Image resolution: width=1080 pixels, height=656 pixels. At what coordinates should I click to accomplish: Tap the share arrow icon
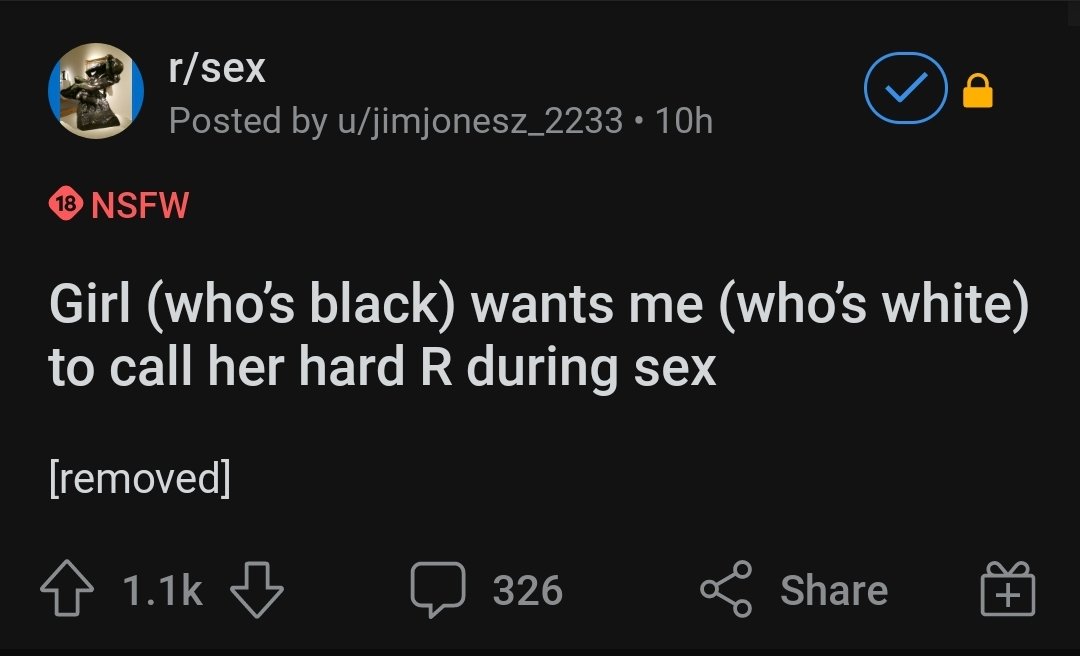pyautogui.click(x=726, y=589)
